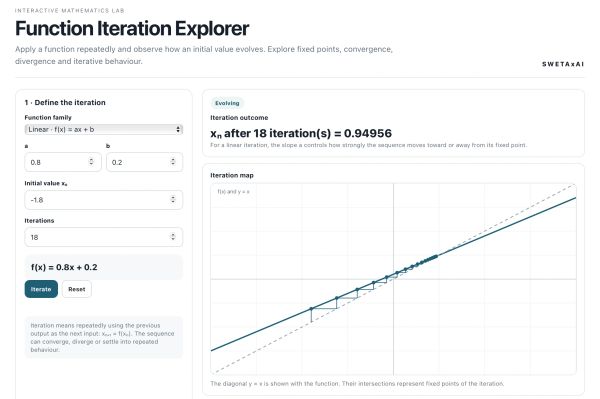This screenshot has width=600, height=399.
Task: Click the Evolving status badge
Action: [x=227, y=103]
